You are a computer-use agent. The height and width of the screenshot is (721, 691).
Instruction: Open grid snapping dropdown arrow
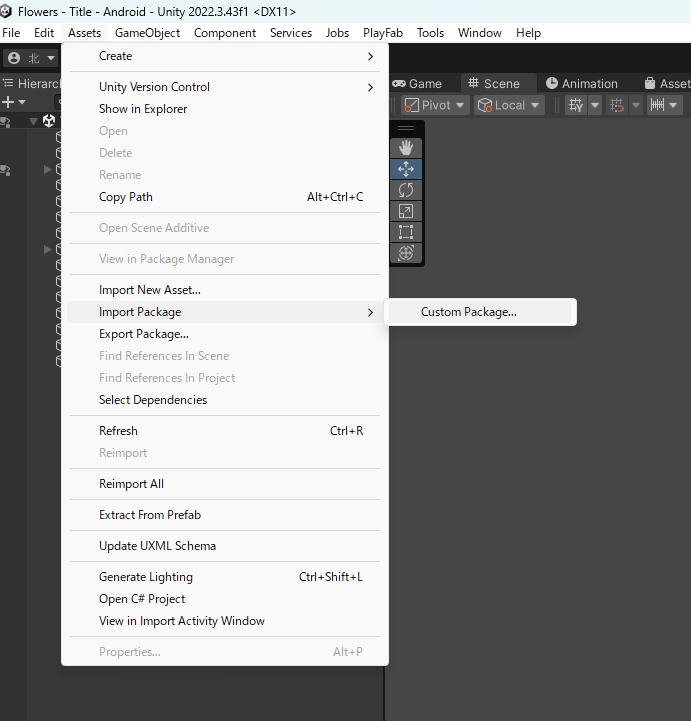click(636, 105)
